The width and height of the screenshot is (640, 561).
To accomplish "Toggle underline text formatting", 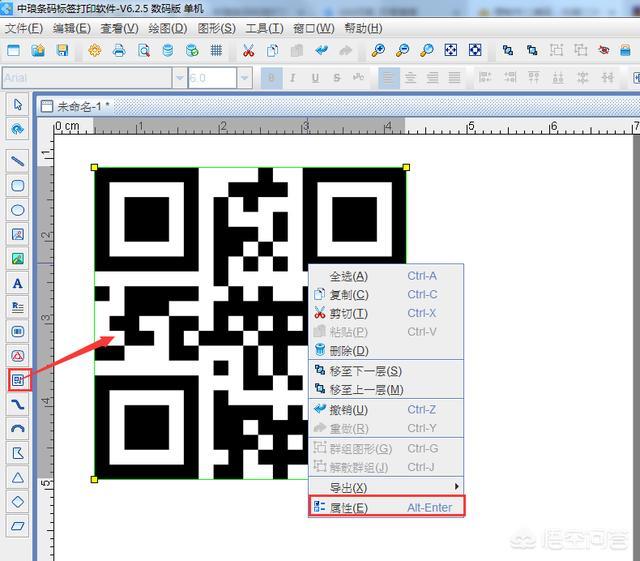I will 315,78.
